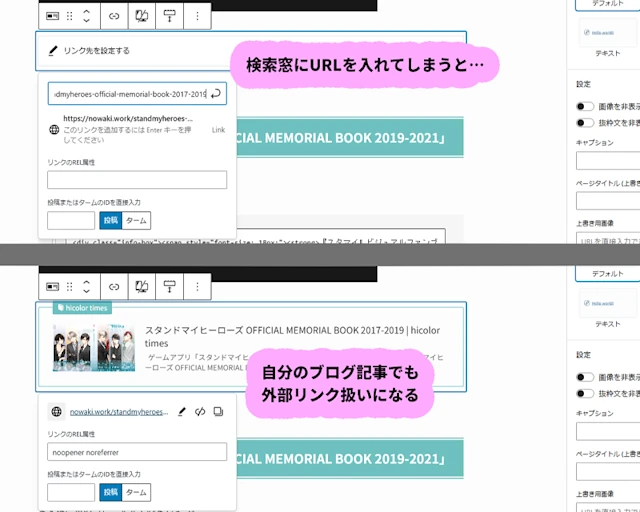The image size is (640, 512).
Task: Click the link icon in the upper block toolbar
Action: pos(114,16)
